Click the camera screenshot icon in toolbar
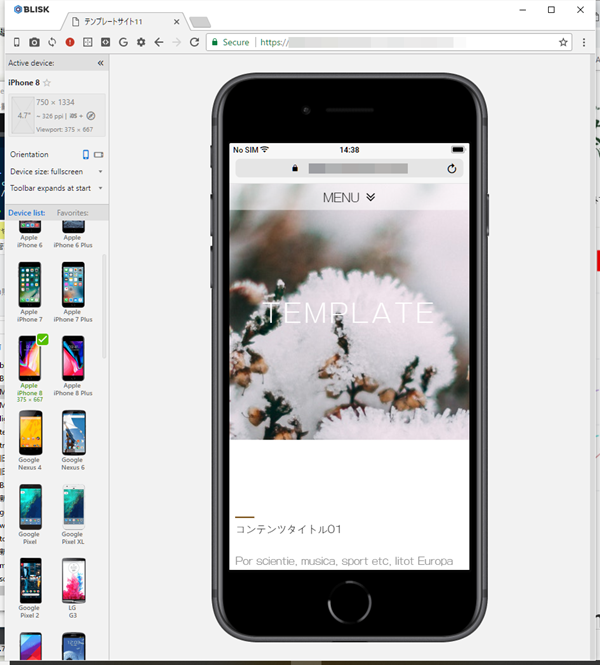Viewport: 600px width, 665px height. tap(34, 42)
